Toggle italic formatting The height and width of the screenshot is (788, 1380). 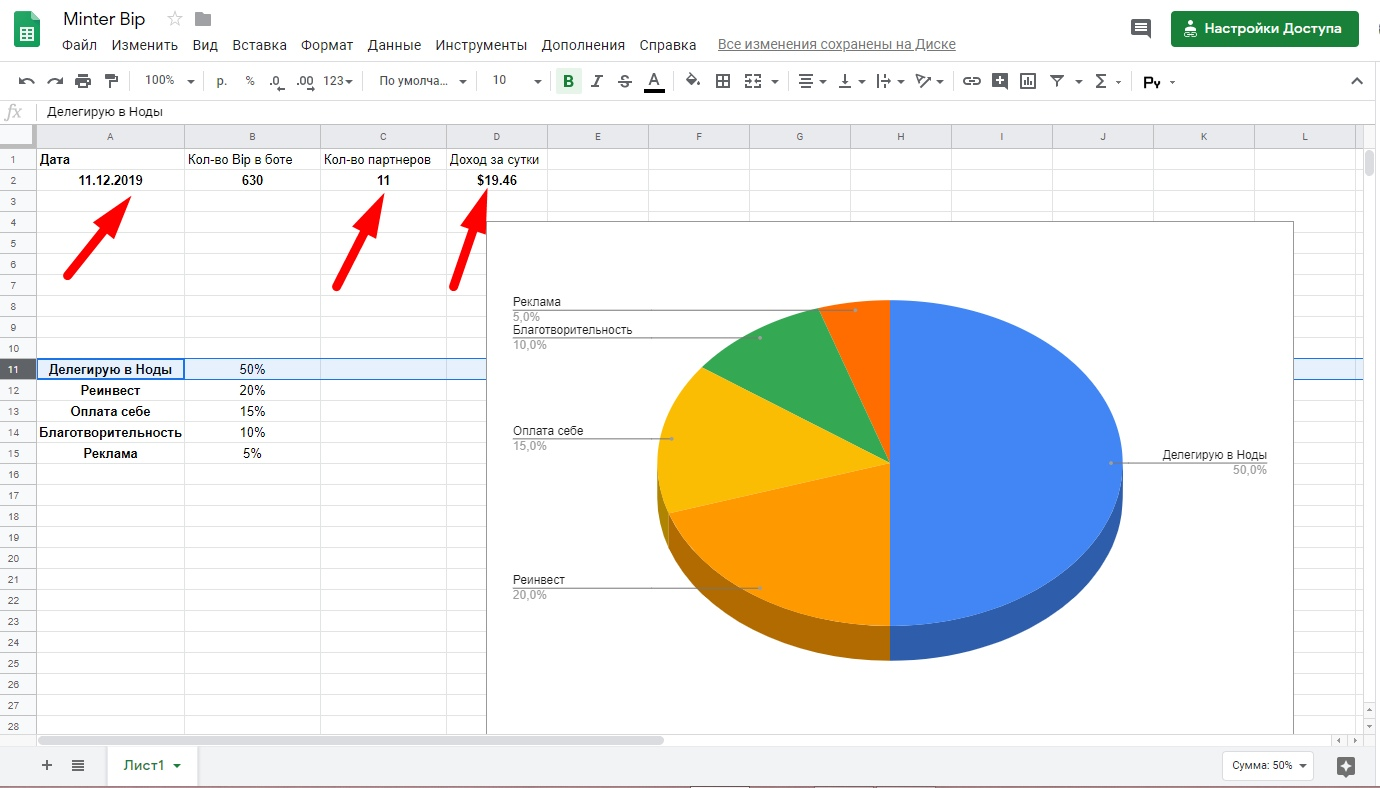pos(597,81)
